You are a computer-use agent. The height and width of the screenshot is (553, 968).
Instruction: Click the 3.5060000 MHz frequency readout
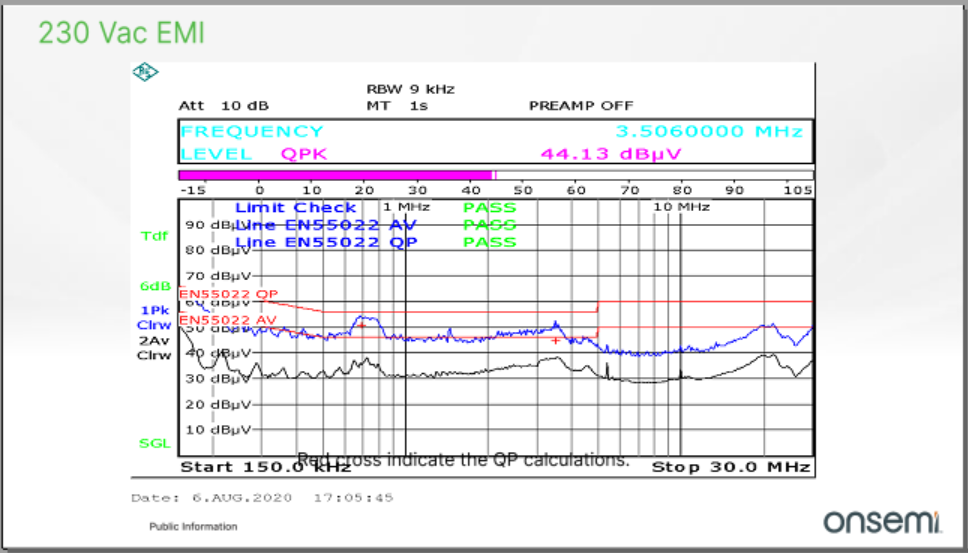coord(708,132)
